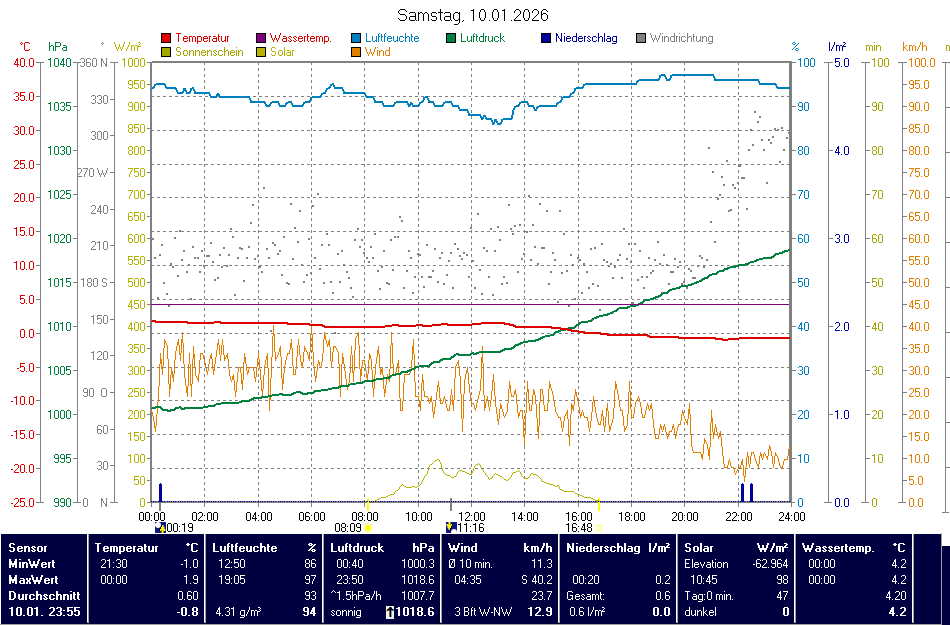Screen dimensions: 950x625
Task: Click the blue Luftfeuchte legend square
Action: (x=357, y=39)
